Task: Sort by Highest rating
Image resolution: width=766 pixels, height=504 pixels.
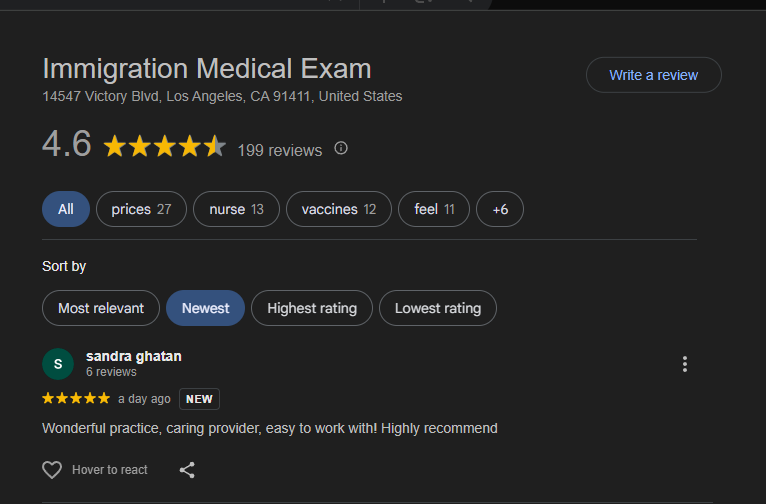Action: point(312,308)
